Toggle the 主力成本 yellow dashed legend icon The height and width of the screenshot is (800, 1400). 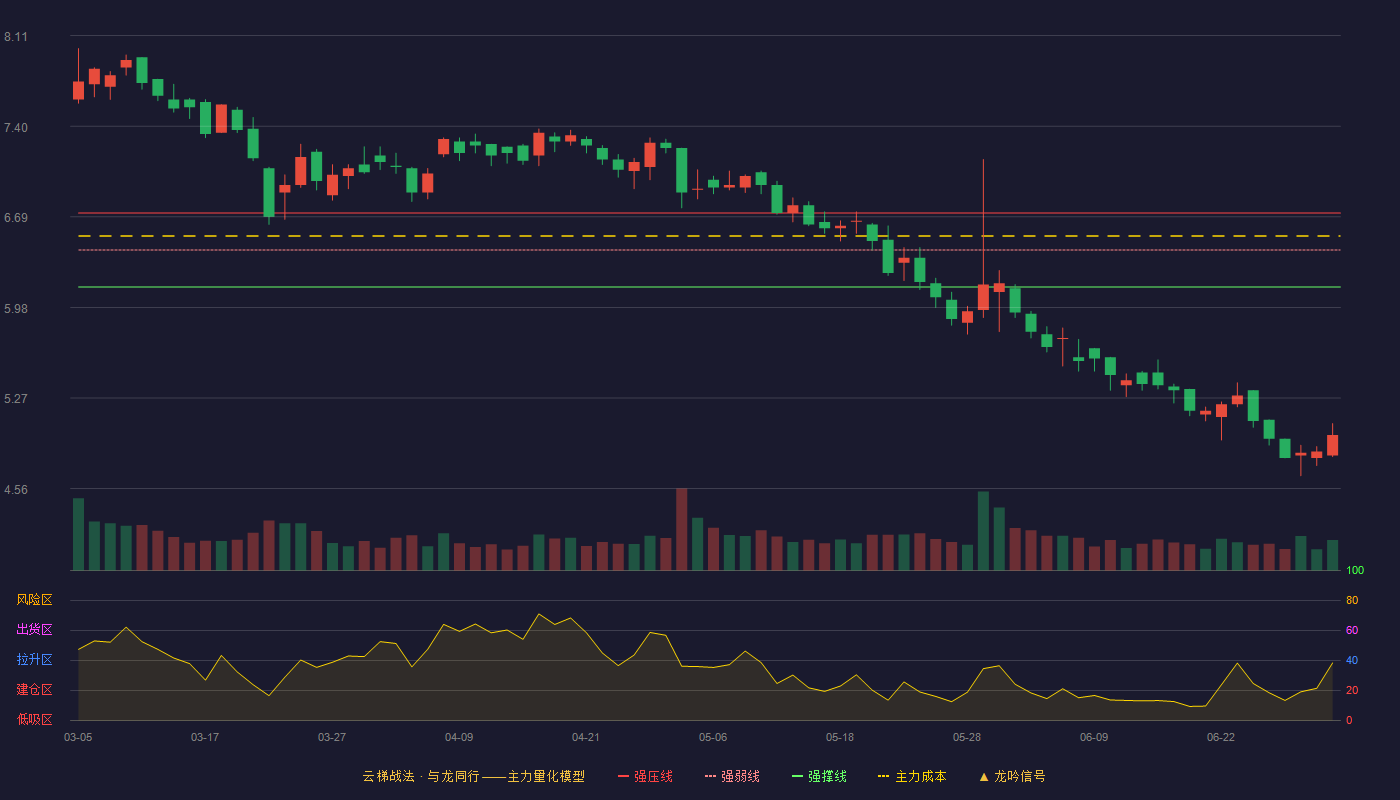(x=884, y=776)
